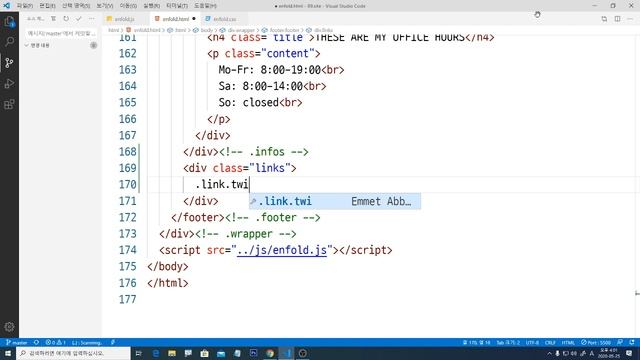This screenshot has height=360, width=640.
Task: Open Task View on the taskbar
Action: (139, 353)
